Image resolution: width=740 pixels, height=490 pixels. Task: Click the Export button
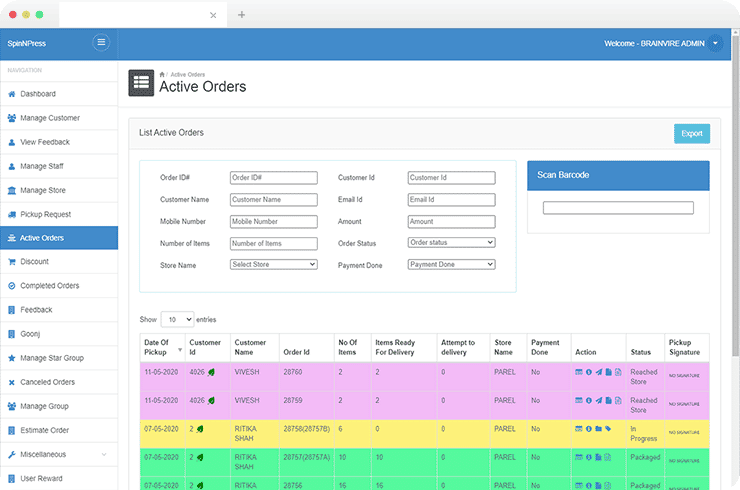692,134
